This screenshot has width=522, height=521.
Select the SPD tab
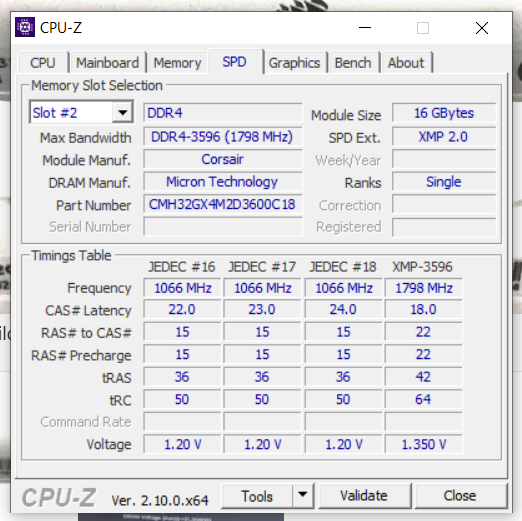pos(235,62)
